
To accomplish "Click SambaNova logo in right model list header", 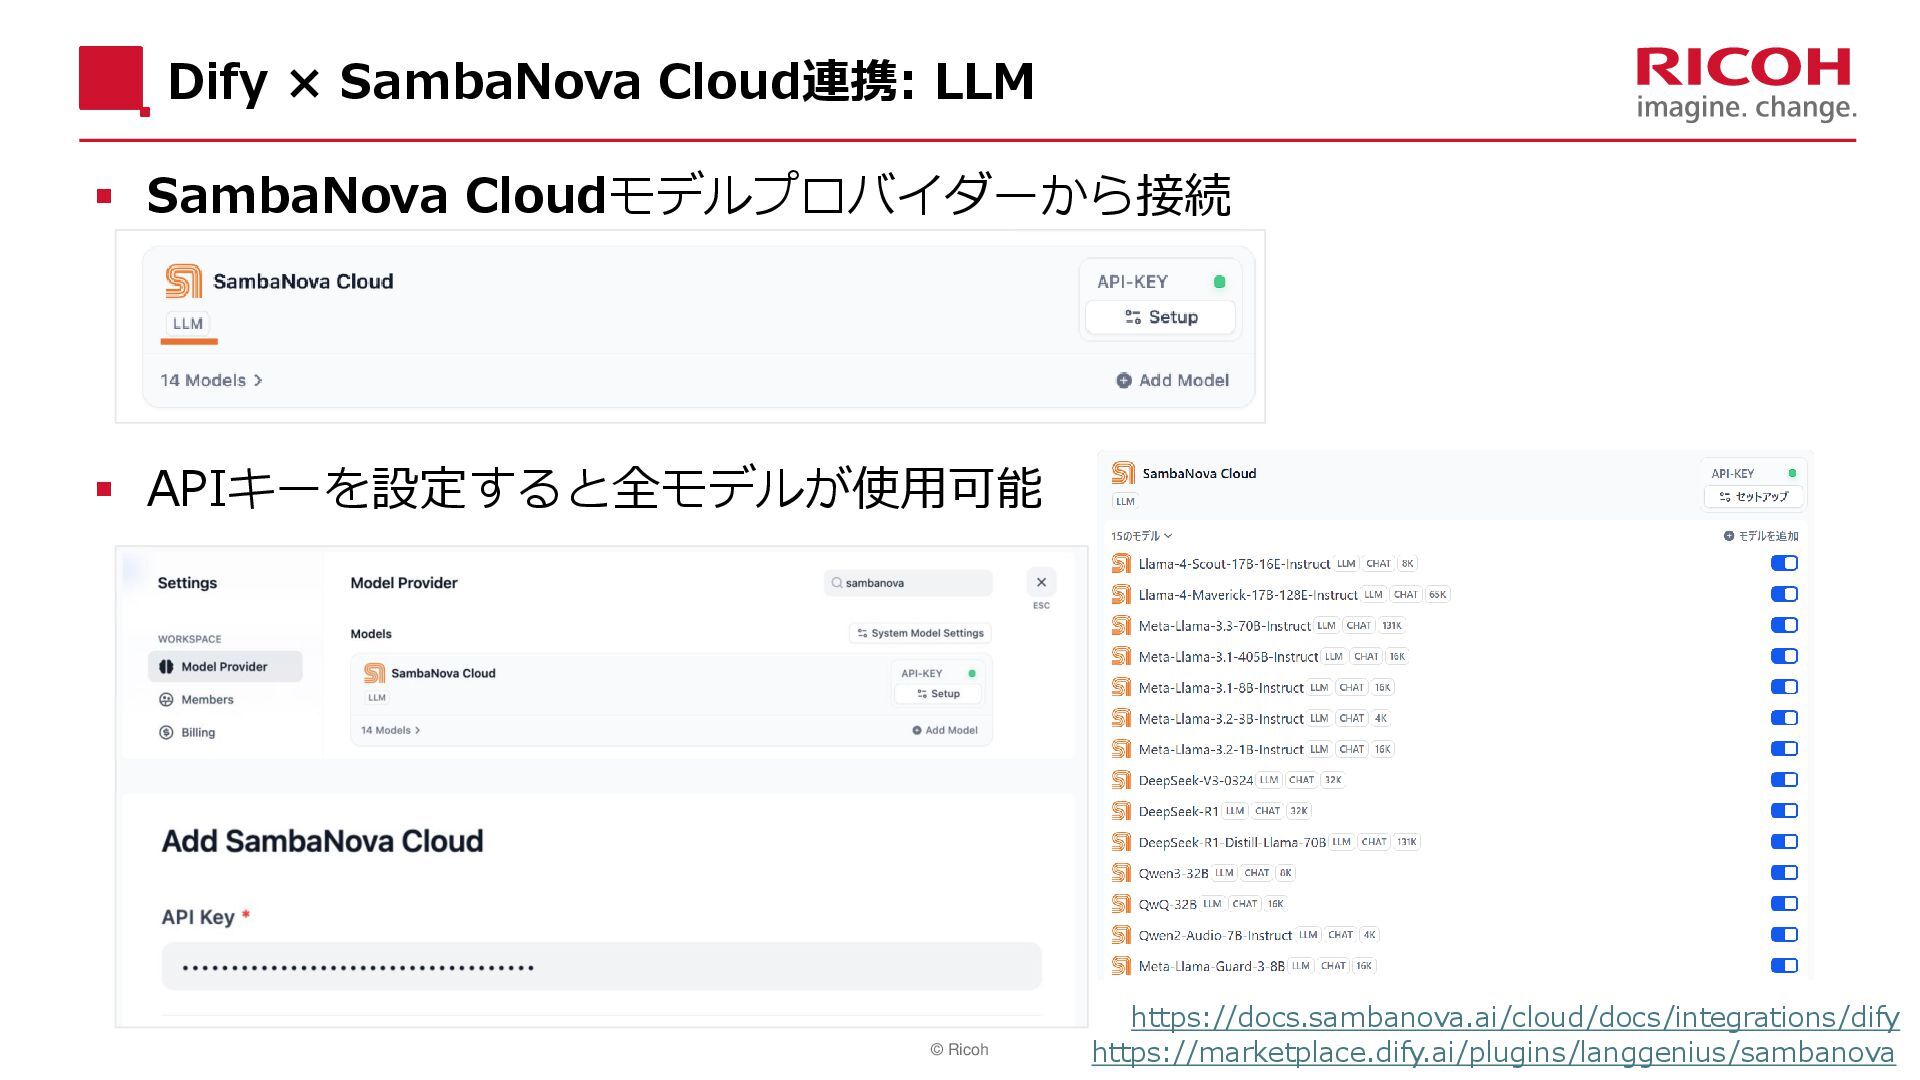I will click(1123, 473).
